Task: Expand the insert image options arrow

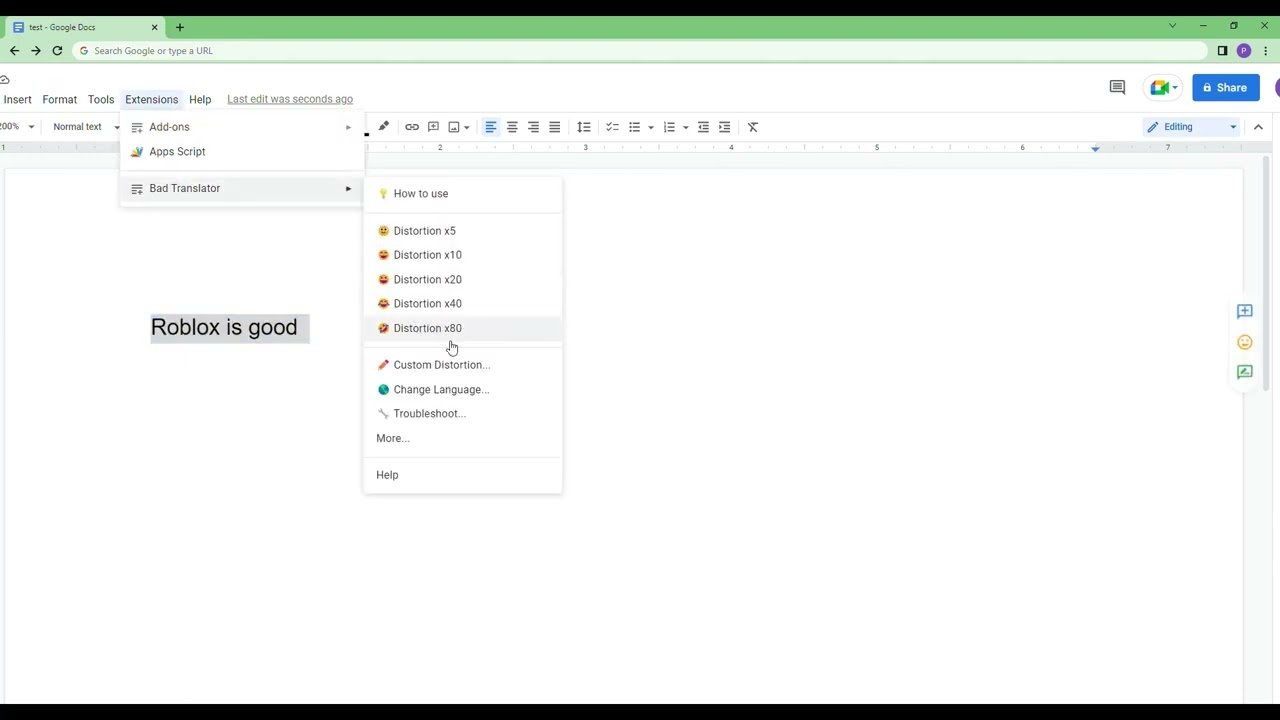Action: tap(467, 127)
